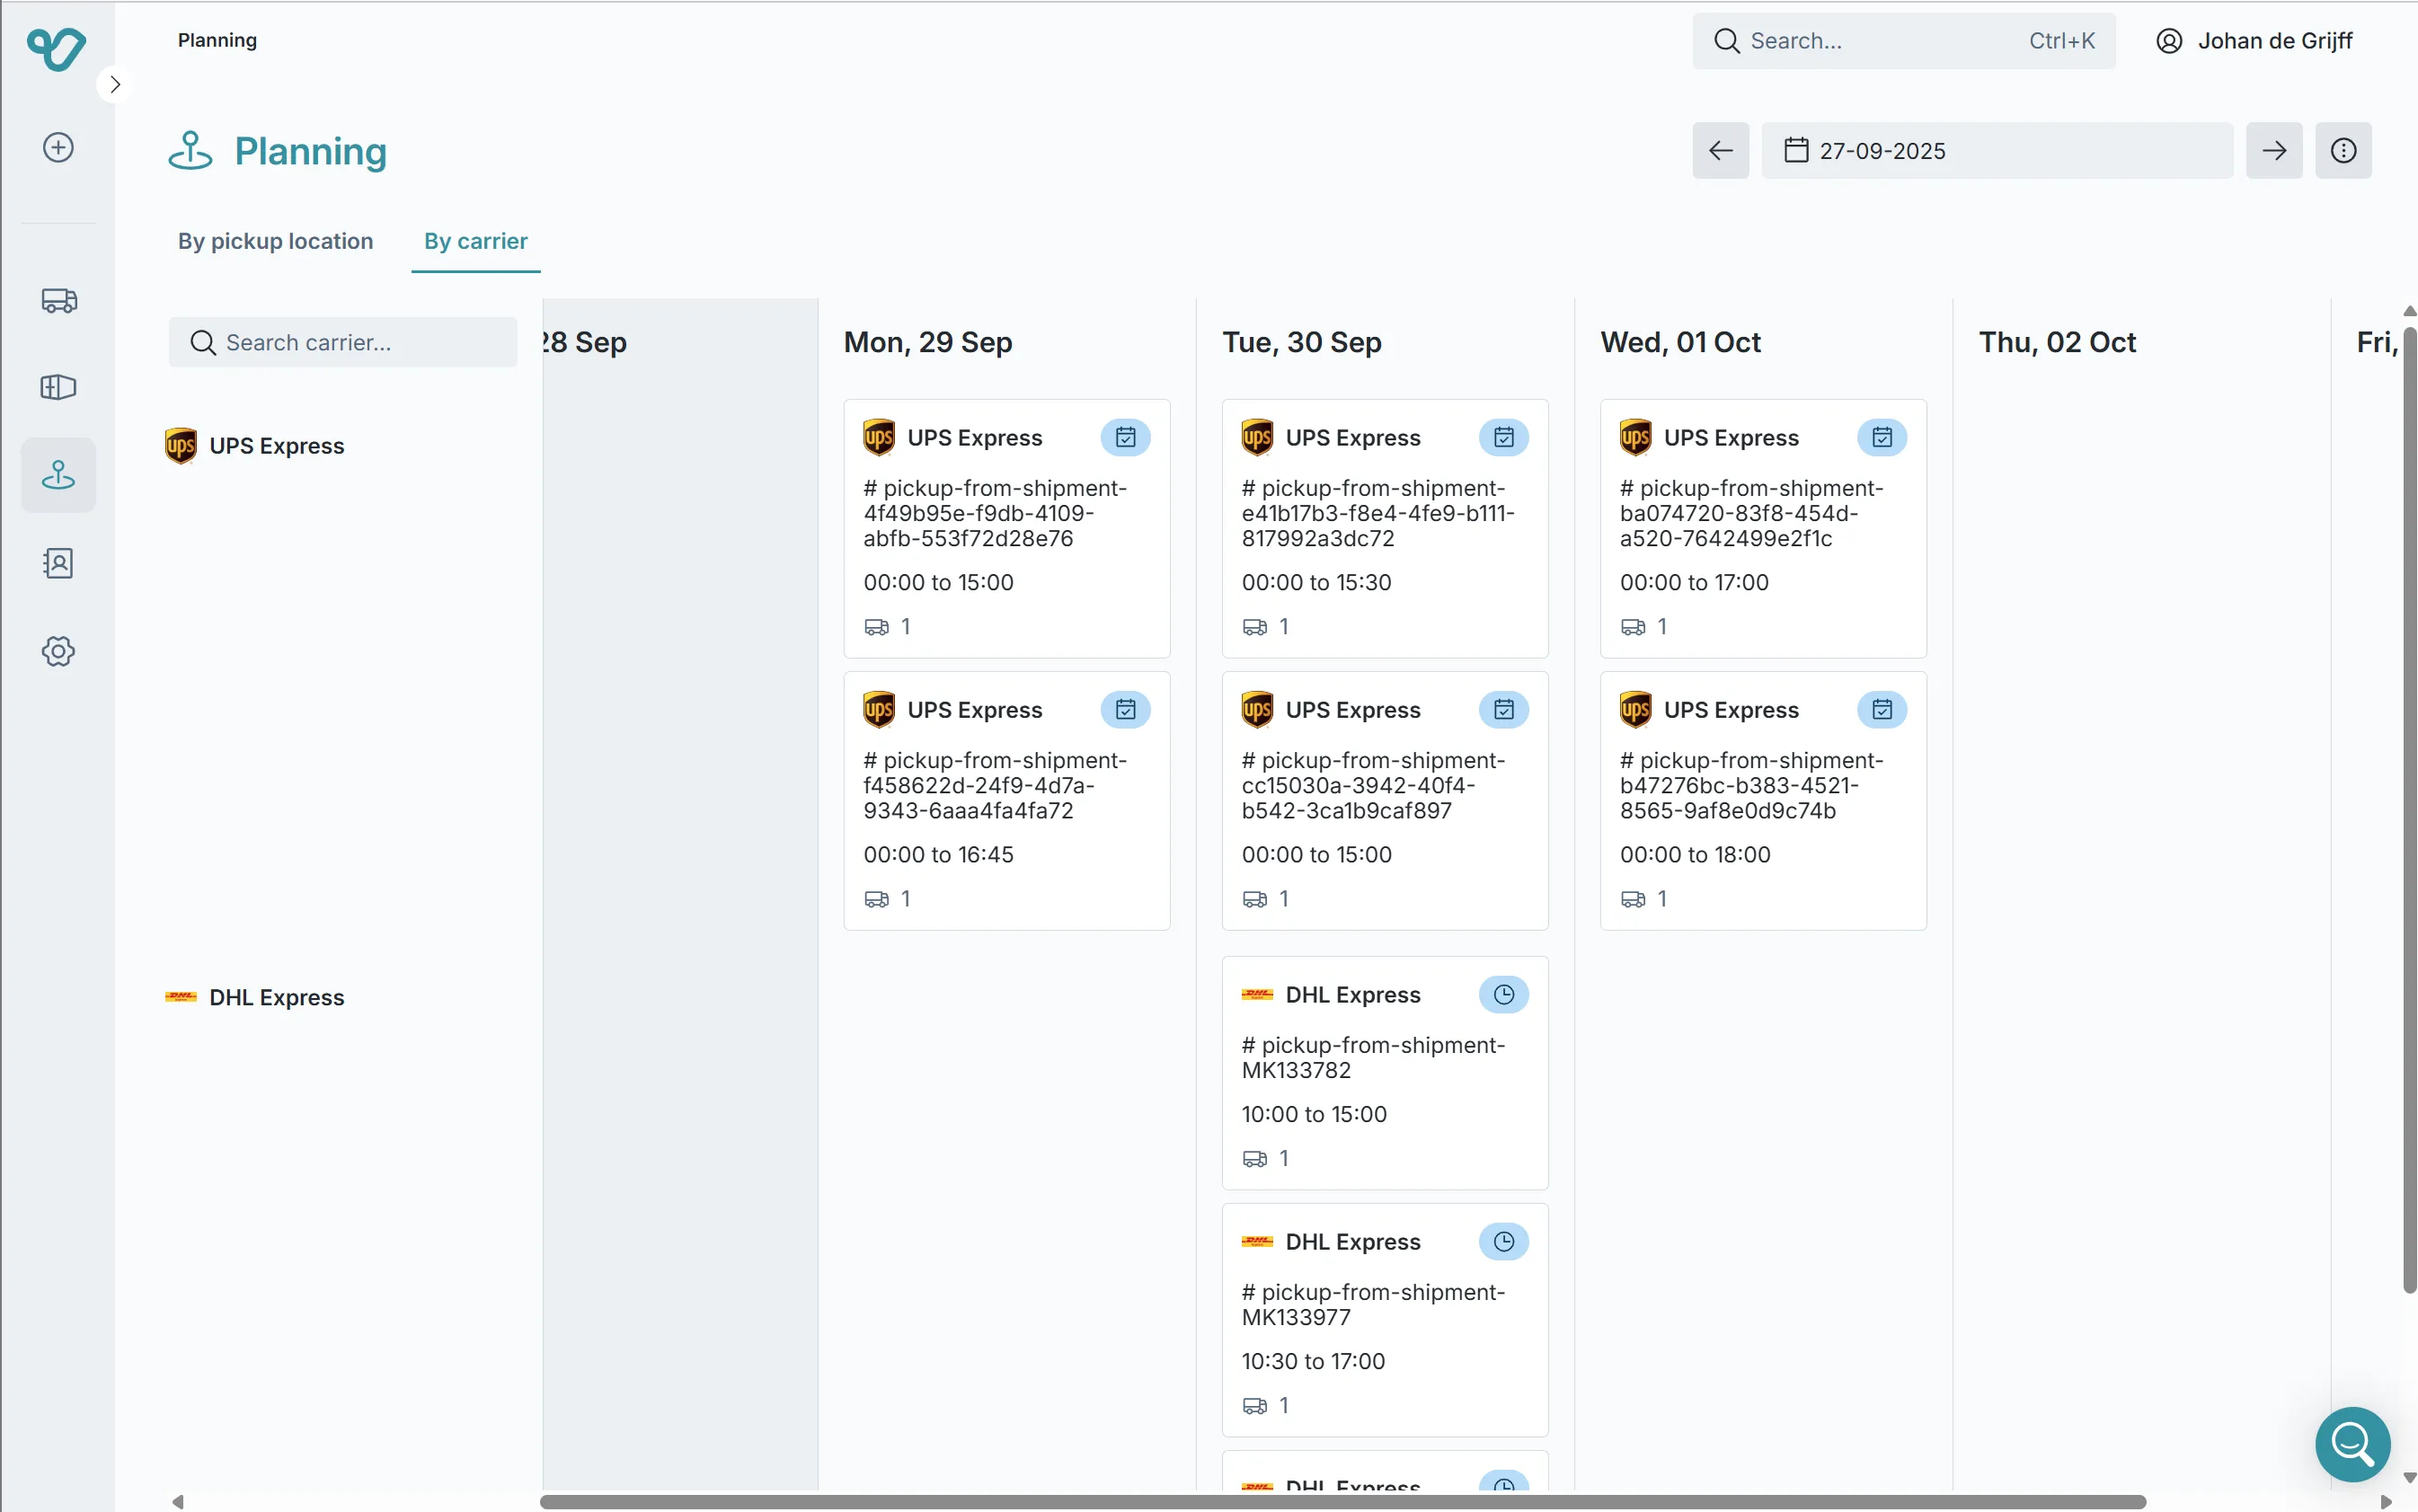Viewport: 2418px width, 1512px height.
Task: Open the shipments truck icon in sidebar
Action: (x=57, y=299)
